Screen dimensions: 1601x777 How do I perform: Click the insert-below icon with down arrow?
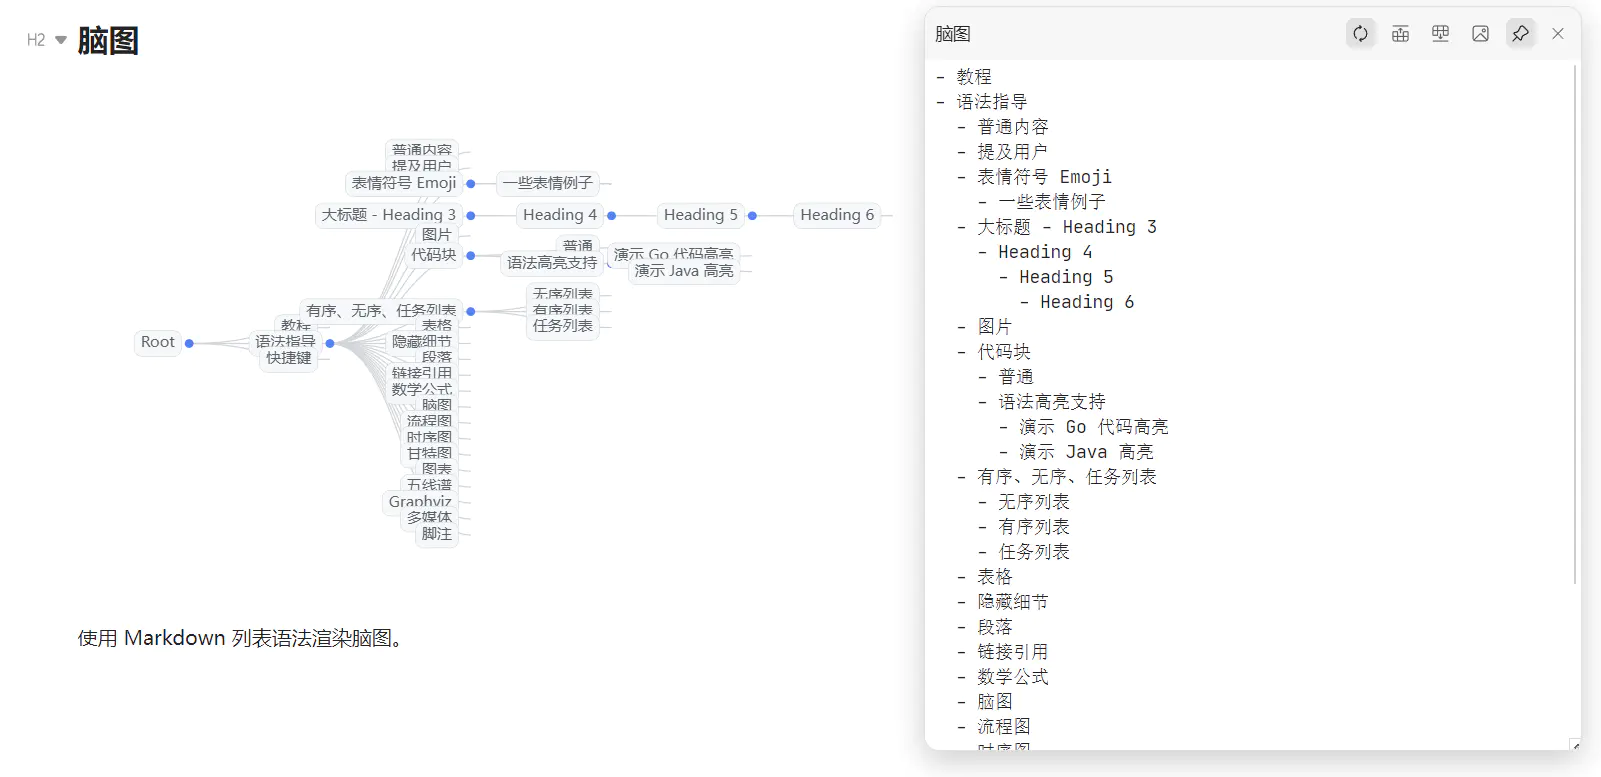[x=1440, y=34]
